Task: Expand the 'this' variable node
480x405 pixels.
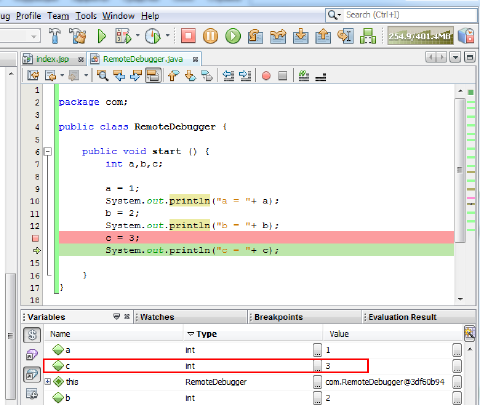Action: coord(48,381)
